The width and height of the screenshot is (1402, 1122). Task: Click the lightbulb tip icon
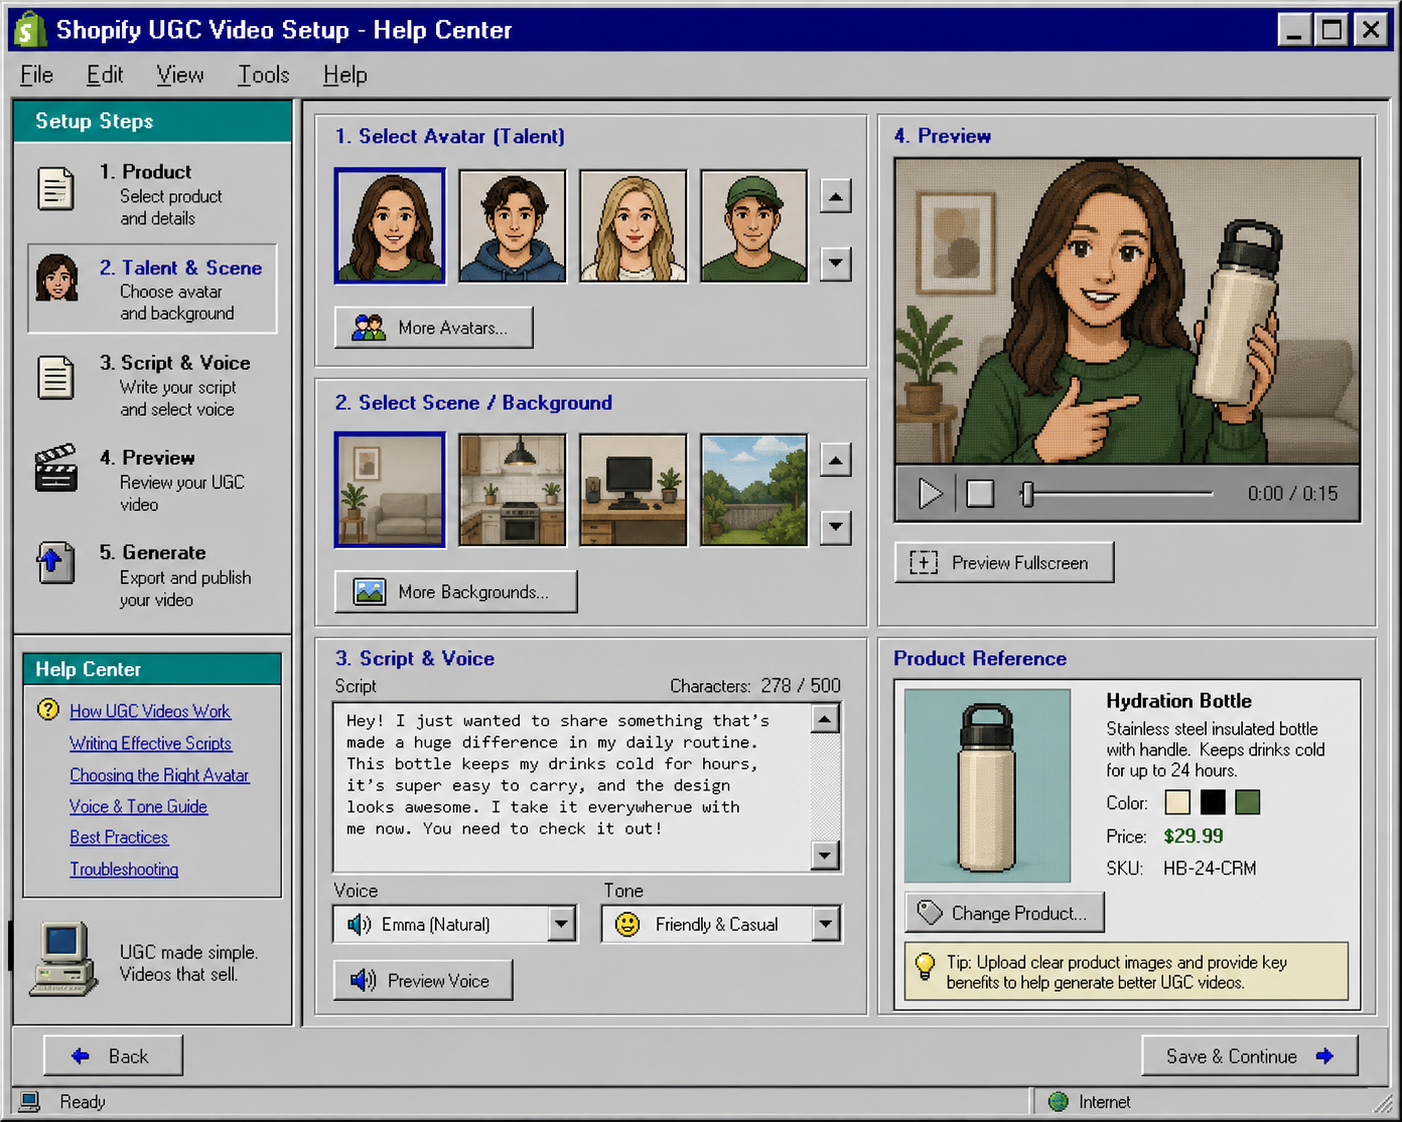pos(925,965)
